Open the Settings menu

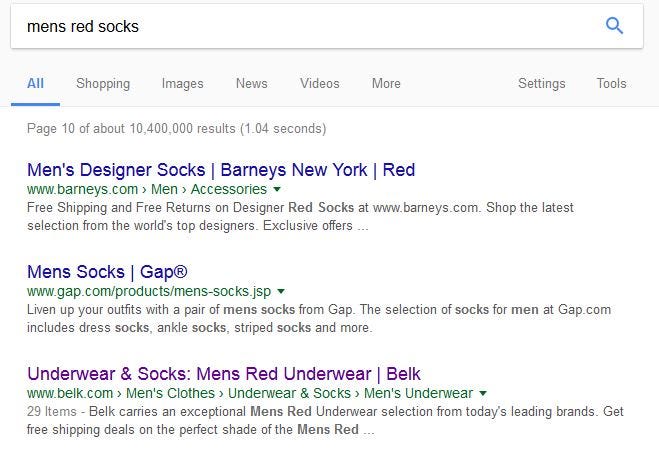(541, 83)
